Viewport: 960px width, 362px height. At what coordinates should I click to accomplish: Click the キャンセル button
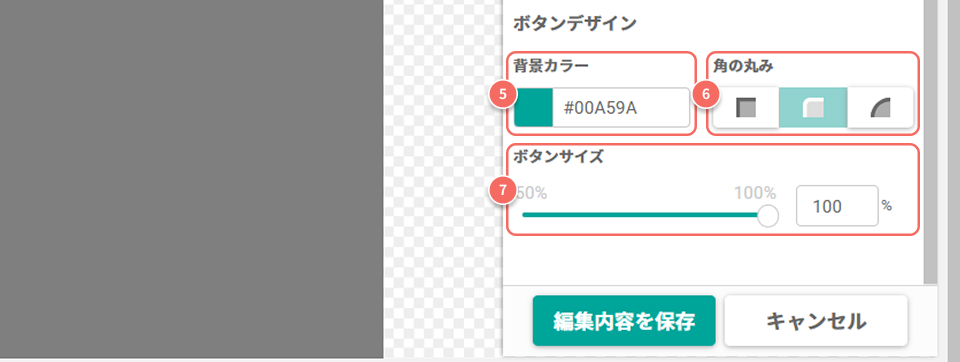816,321
